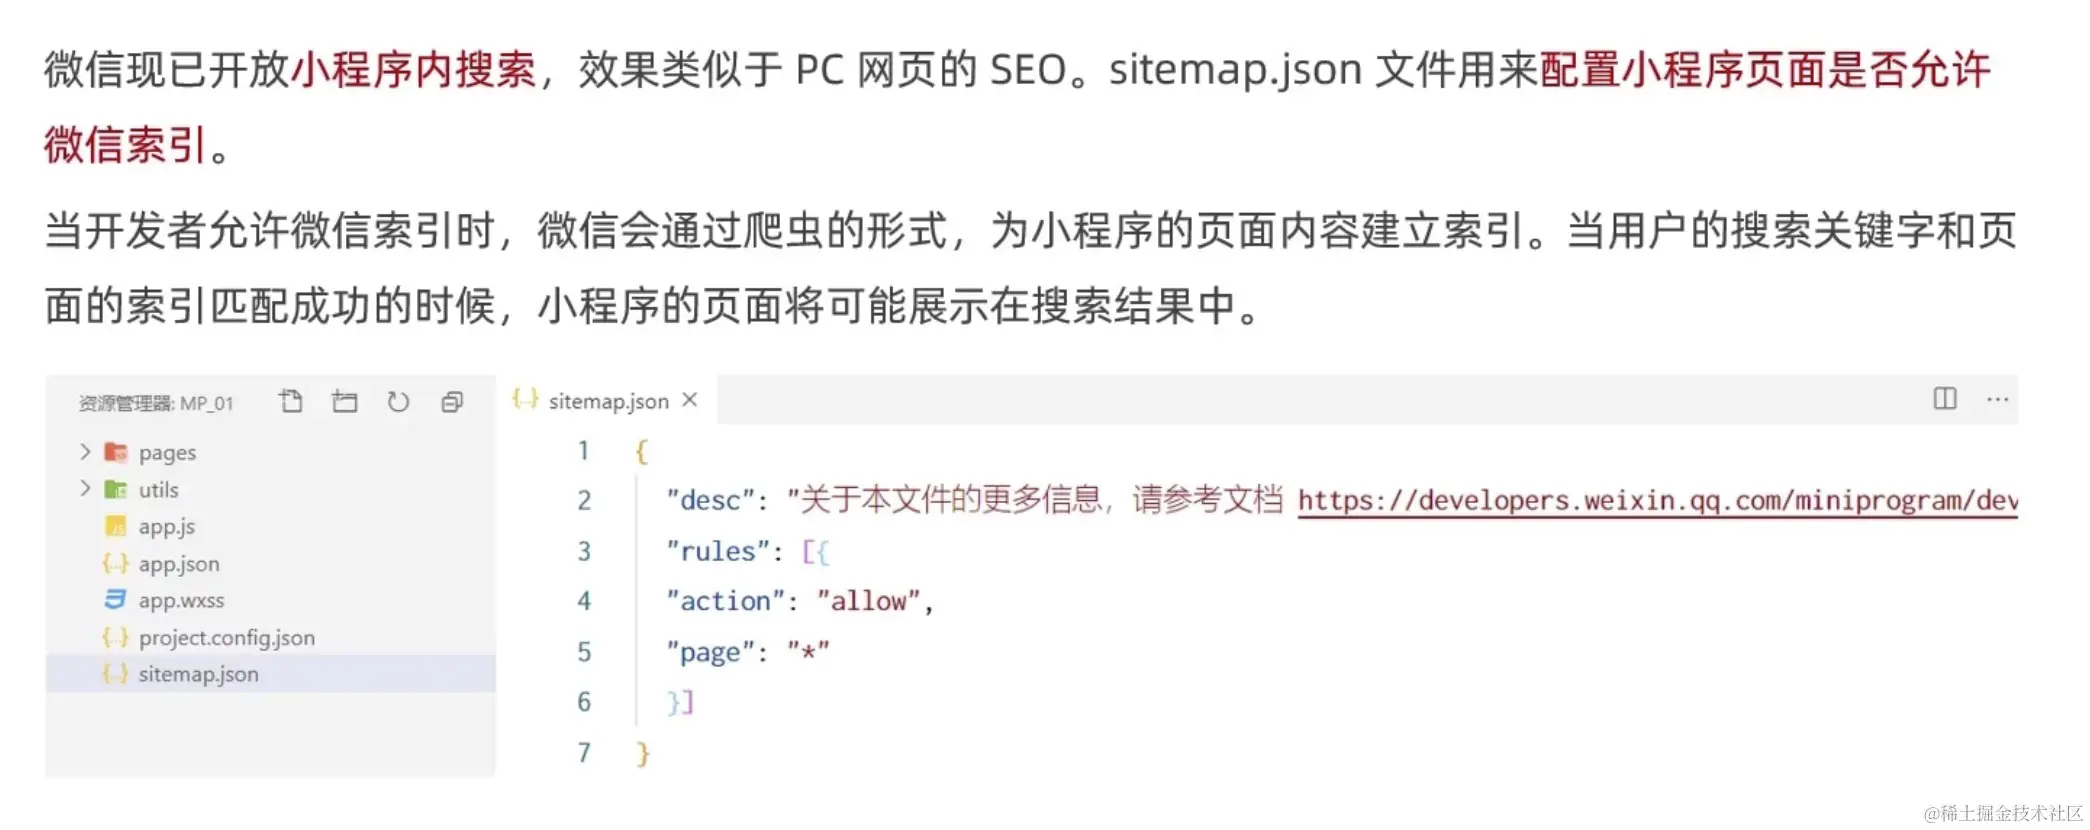Screen dimensions: 2090x830
Task: Open app.json in the file tree
Action: (x=179, y=564)
